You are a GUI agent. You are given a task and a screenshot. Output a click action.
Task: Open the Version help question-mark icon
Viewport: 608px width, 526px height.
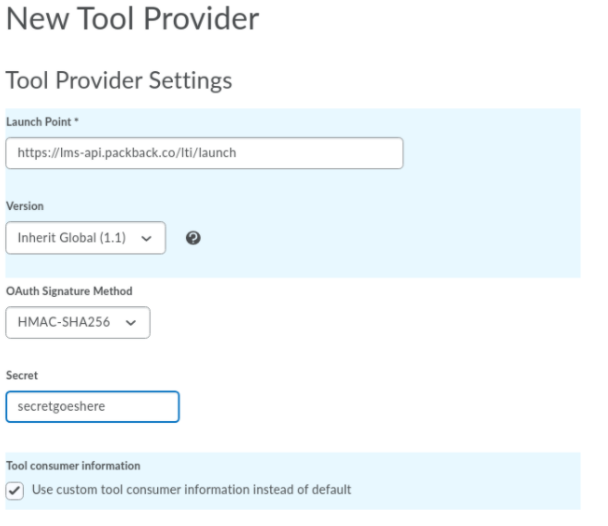click(193, 238)
